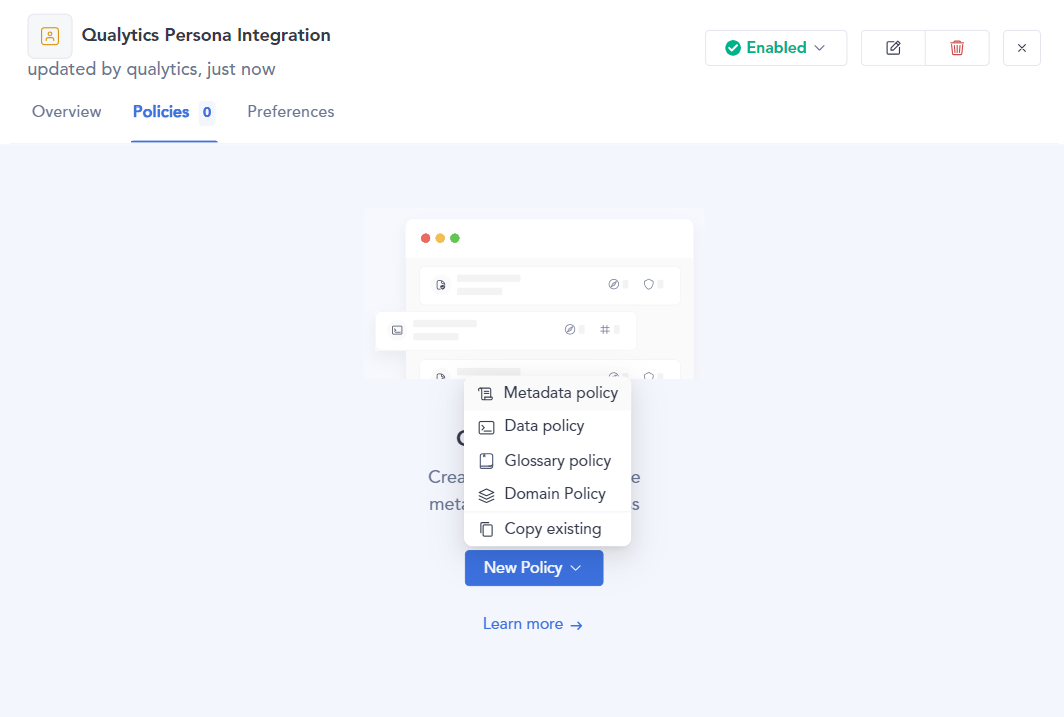1064x717 pixels.
Task: Close the persona panel with the X button
Action: tap(1021, 48)
